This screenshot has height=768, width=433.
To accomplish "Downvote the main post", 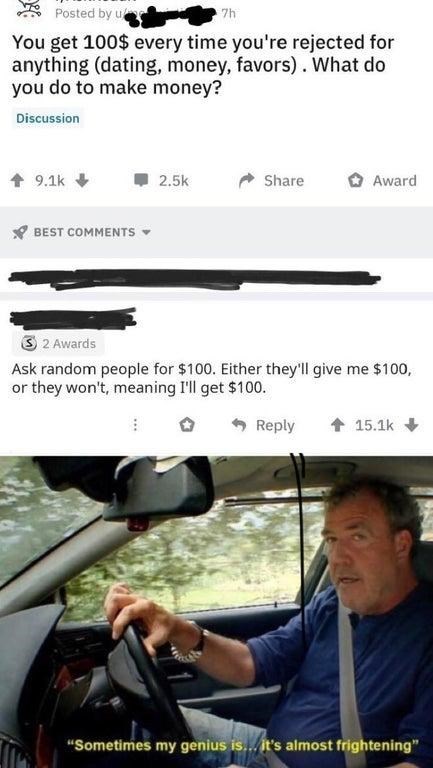I will [x=82, y=181].
